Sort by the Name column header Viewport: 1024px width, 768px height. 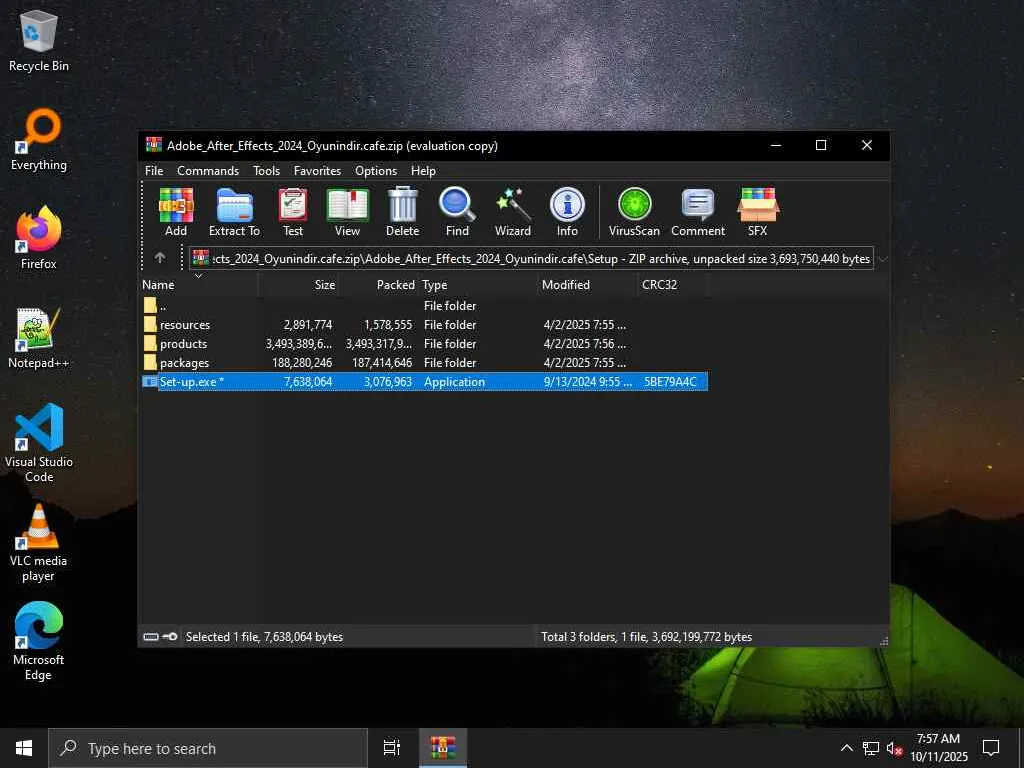click(x=199, y=285)
